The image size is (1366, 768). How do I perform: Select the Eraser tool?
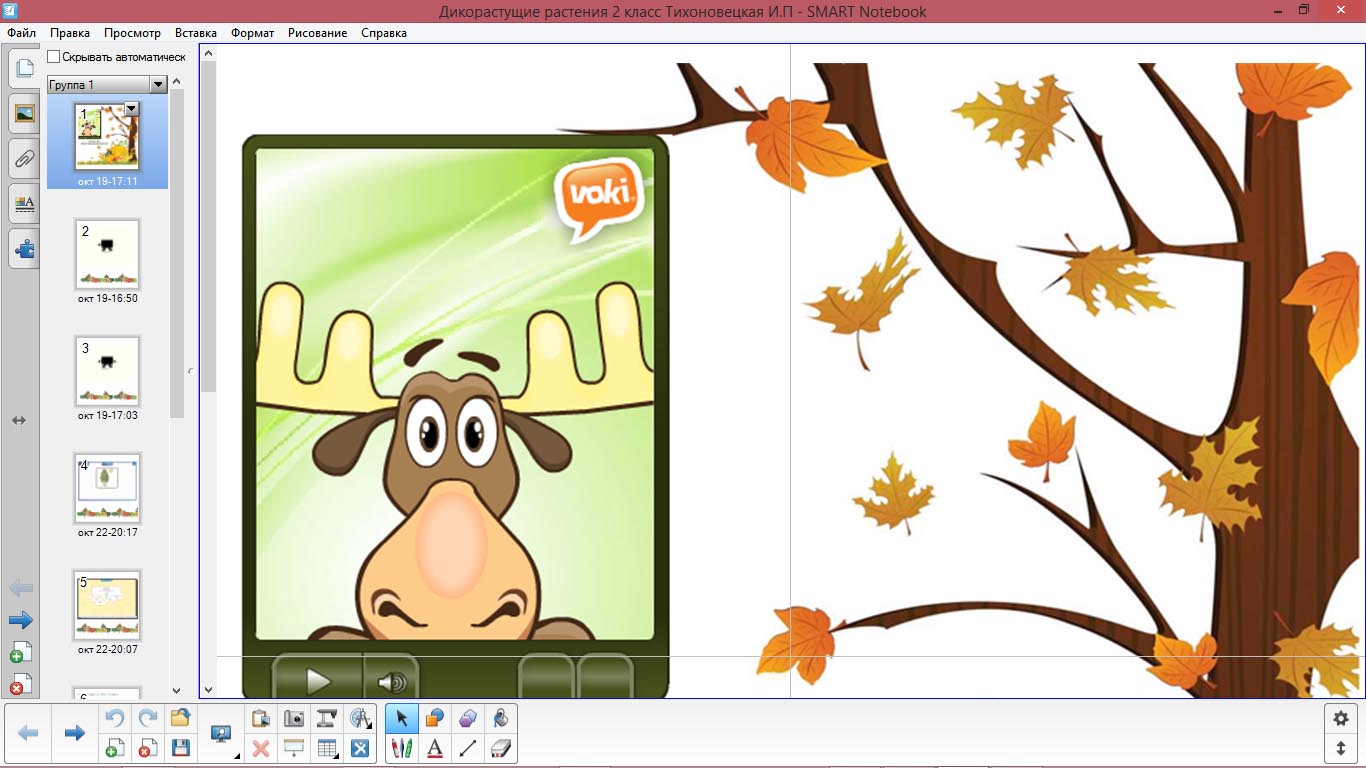pos(501,748)
